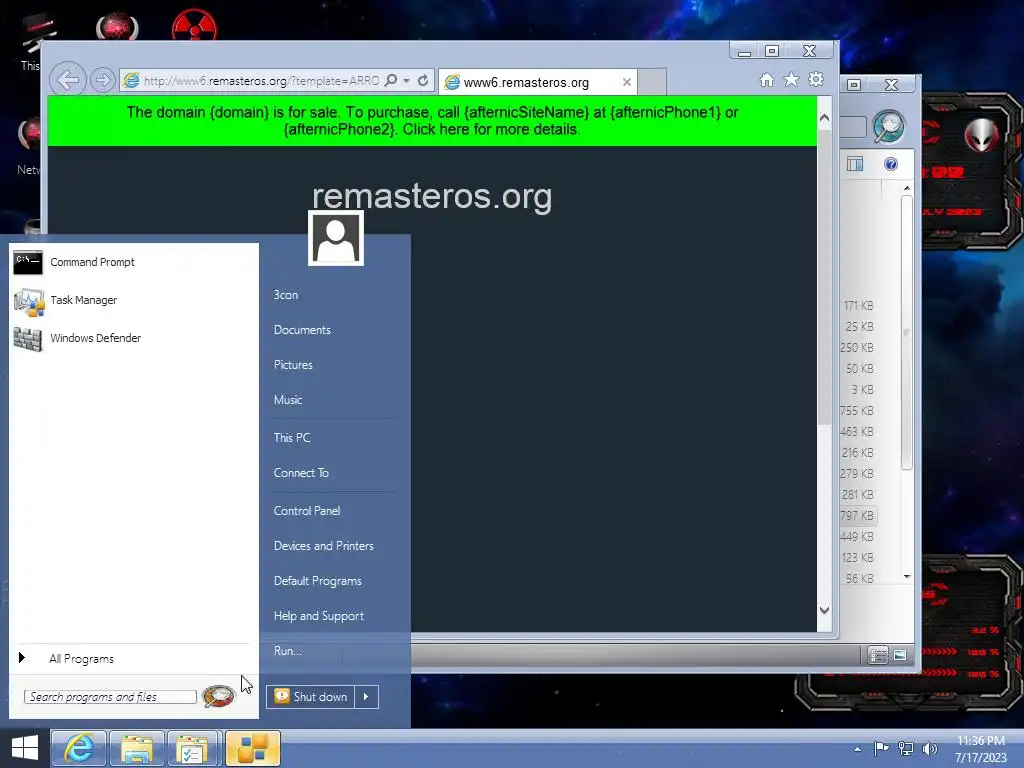Open the 3con user folder
This screenshot has width=1024, height=768.
click(x=286, y=295)
